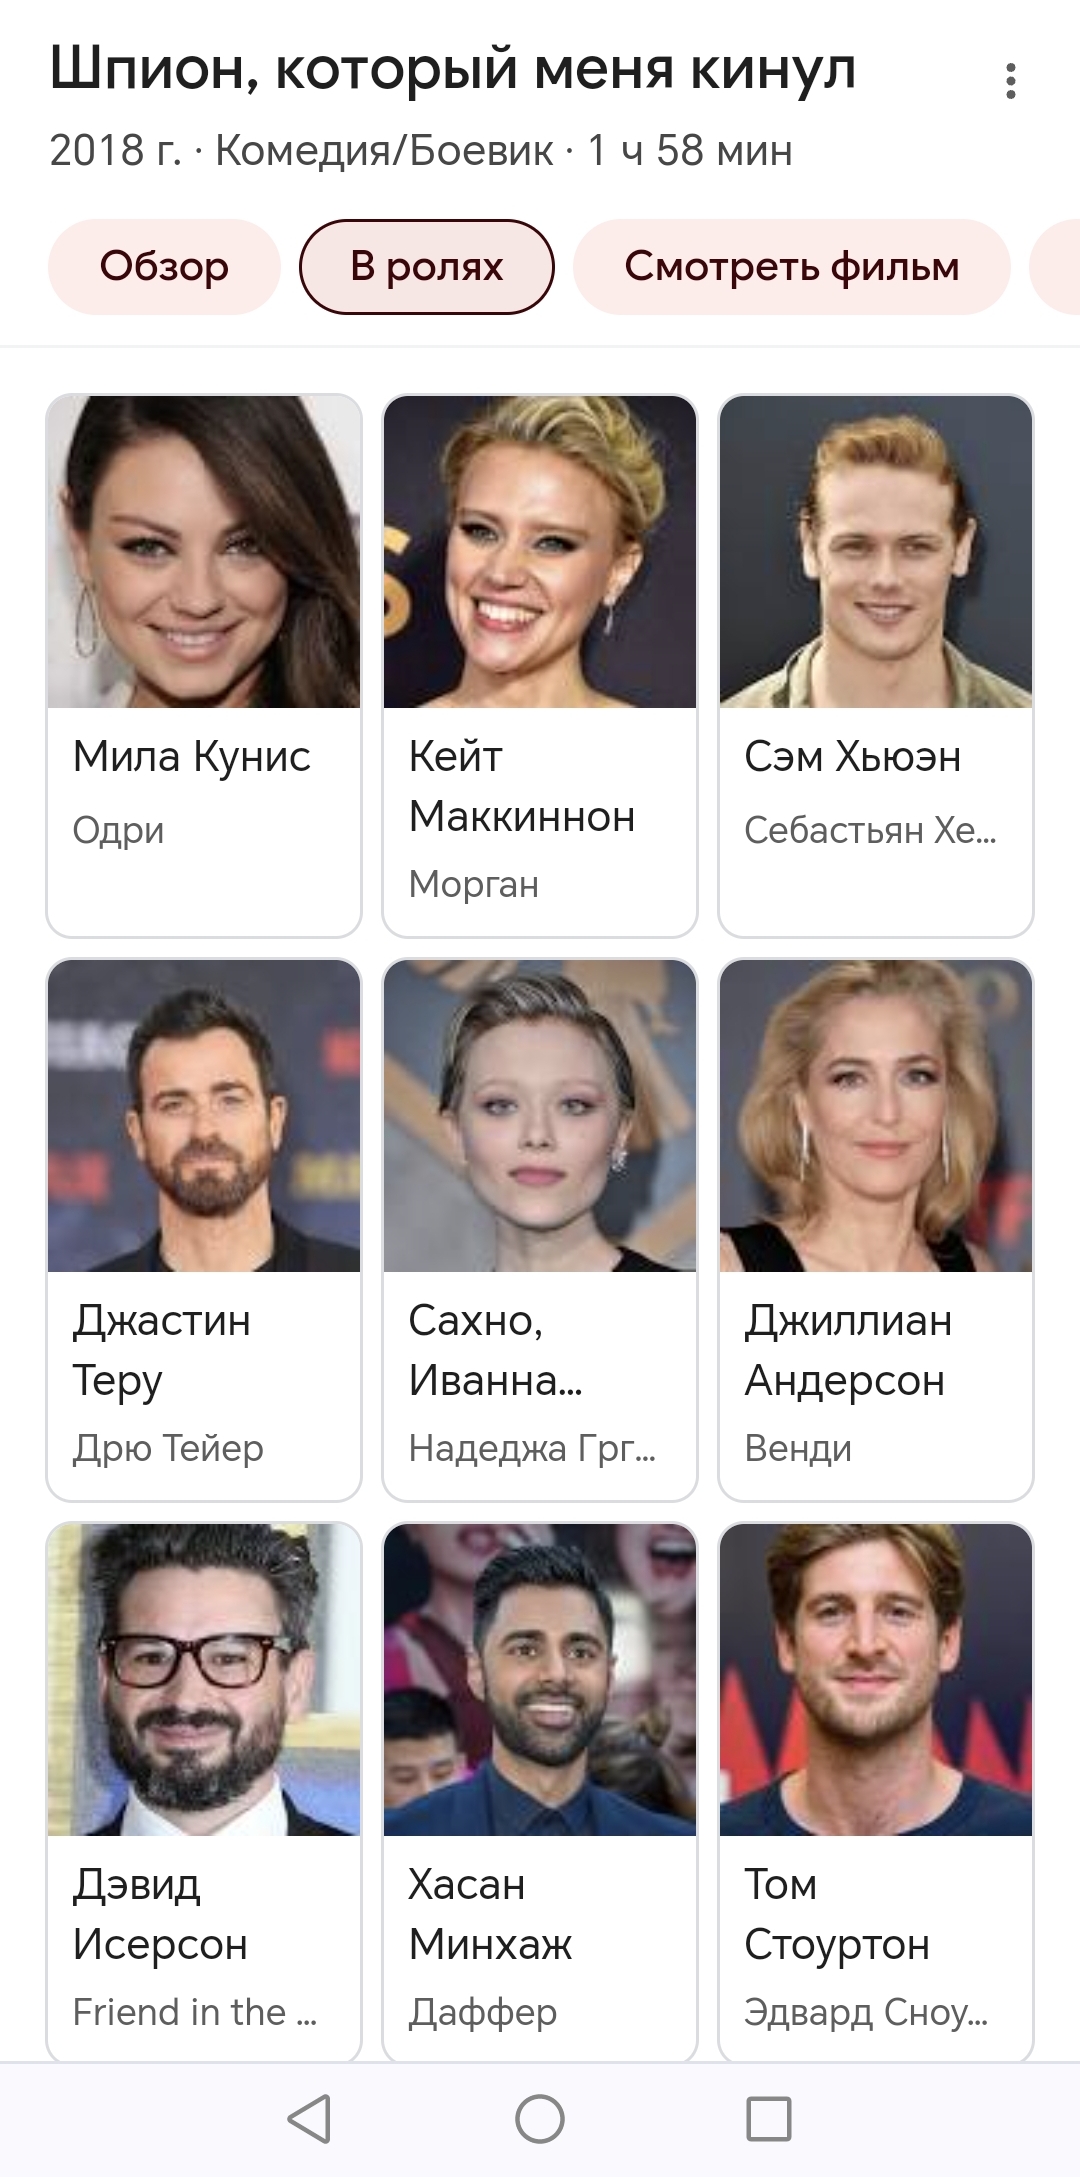The image size is (1080, 2177).
Task: Open the three-dot options menu
Action: point(1011,81)
